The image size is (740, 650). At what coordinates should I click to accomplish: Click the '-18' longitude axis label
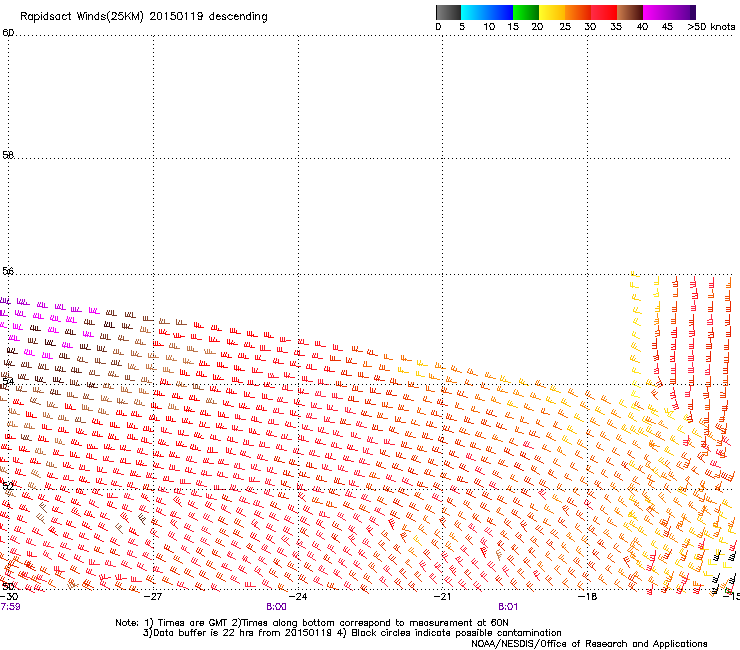pyautogui.click(x=587, y=597)
